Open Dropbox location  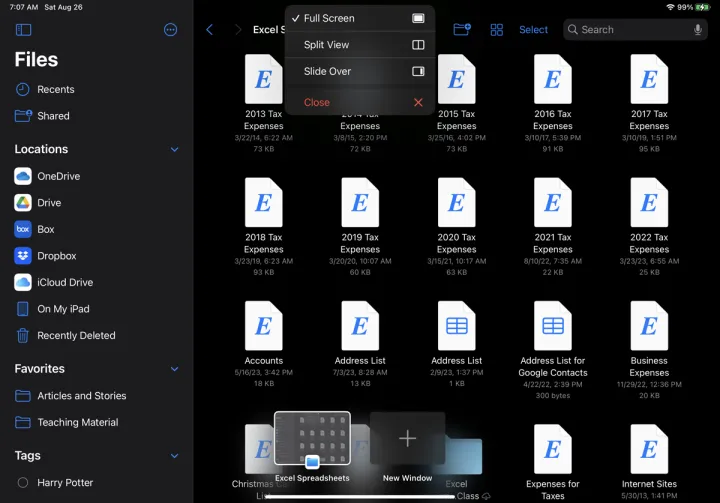[x=56, y=256]
